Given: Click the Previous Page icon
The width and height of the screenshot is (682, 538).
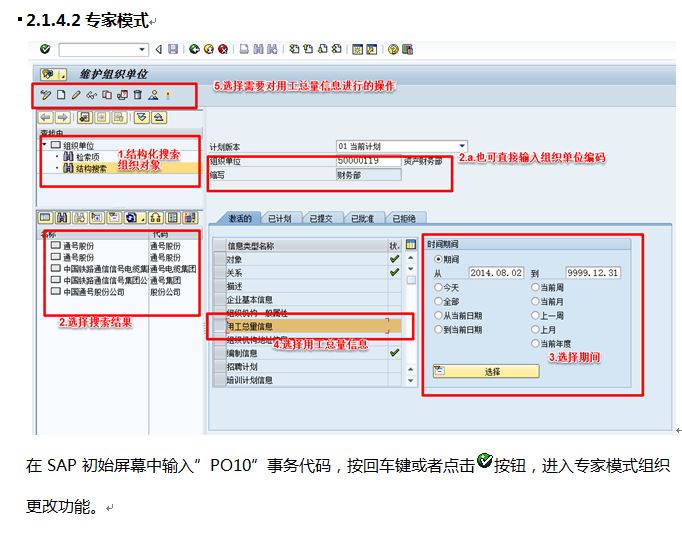Looking at the screenshot, I should [308, 49].
